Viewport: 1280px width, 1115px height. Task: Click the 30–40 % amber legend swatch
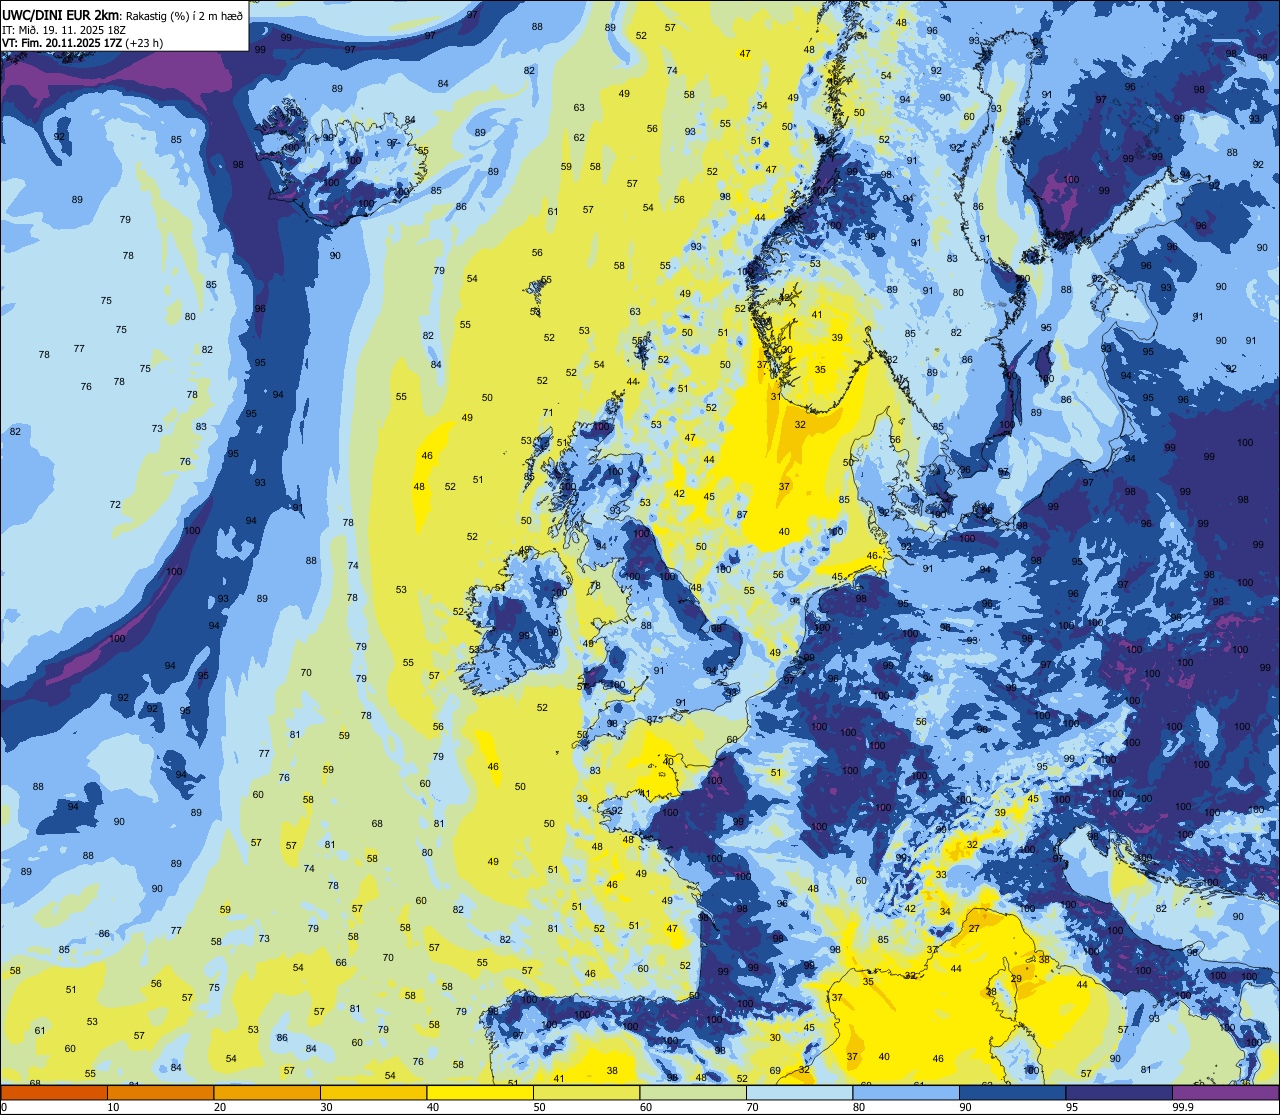click(374, 1092)
